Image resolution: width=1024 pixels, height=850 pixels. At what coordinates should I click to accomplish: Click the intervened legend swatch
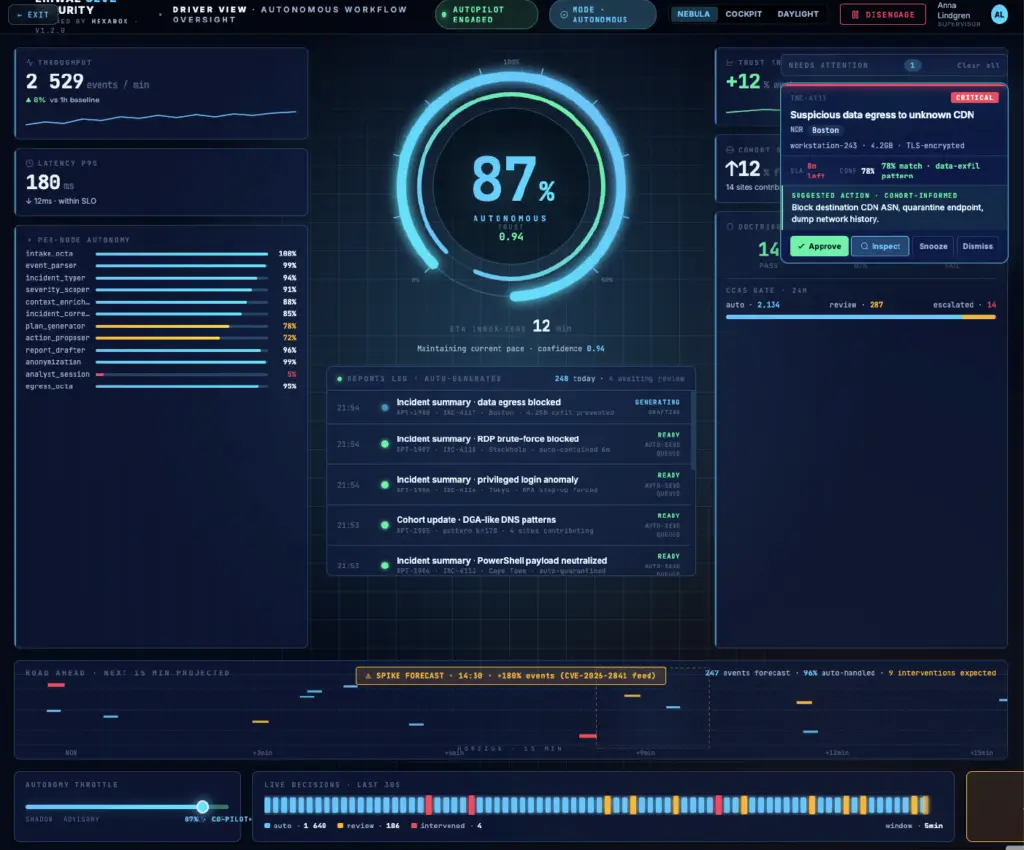(x=414, y=826)
